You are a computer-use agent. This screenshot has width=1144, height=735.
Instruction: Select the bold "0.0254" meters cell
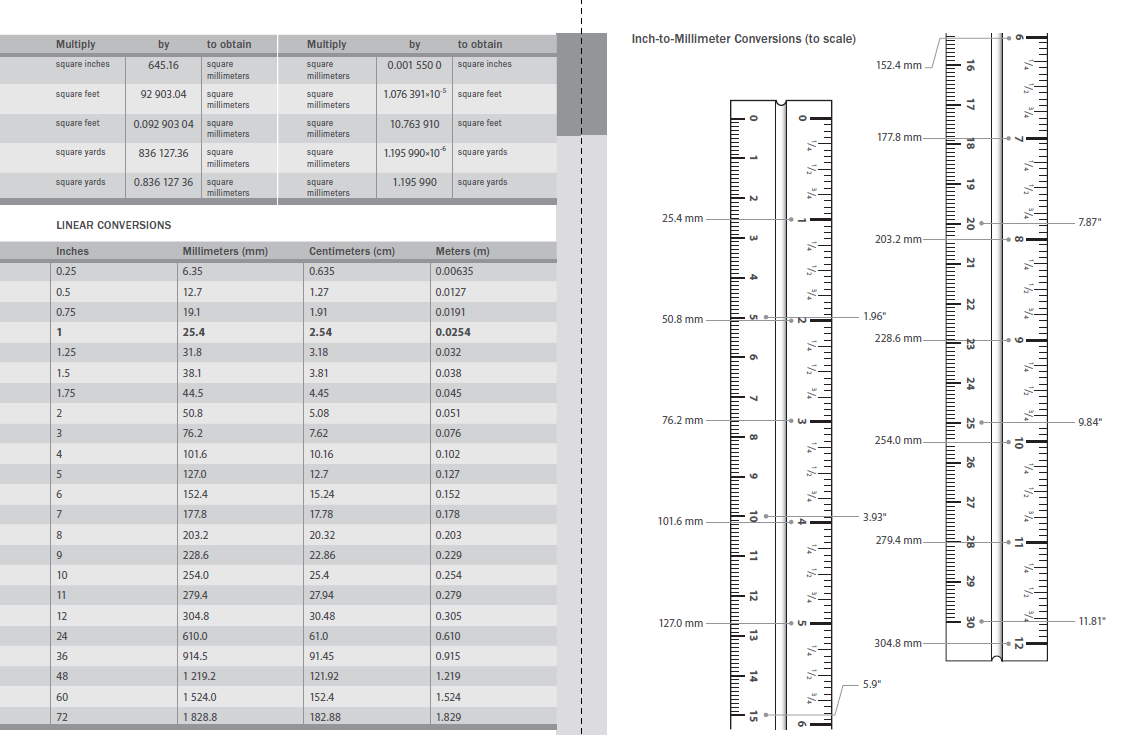(x=453, y=332)
